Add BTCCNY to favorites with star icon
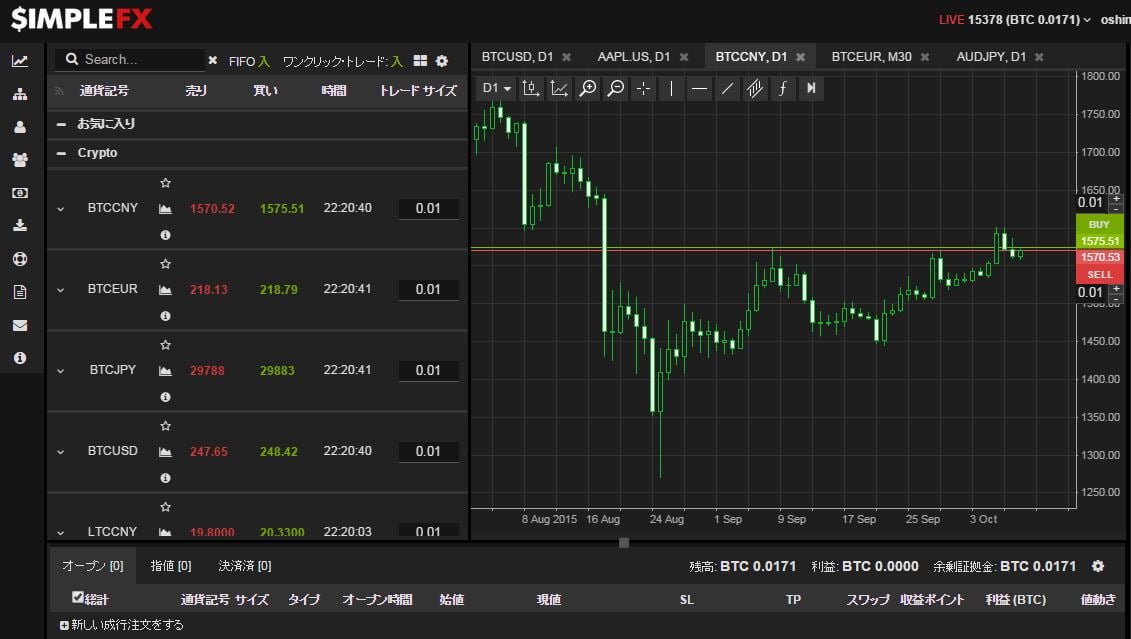Viewport: 1131px width, 639px height. tap(166, 183)
